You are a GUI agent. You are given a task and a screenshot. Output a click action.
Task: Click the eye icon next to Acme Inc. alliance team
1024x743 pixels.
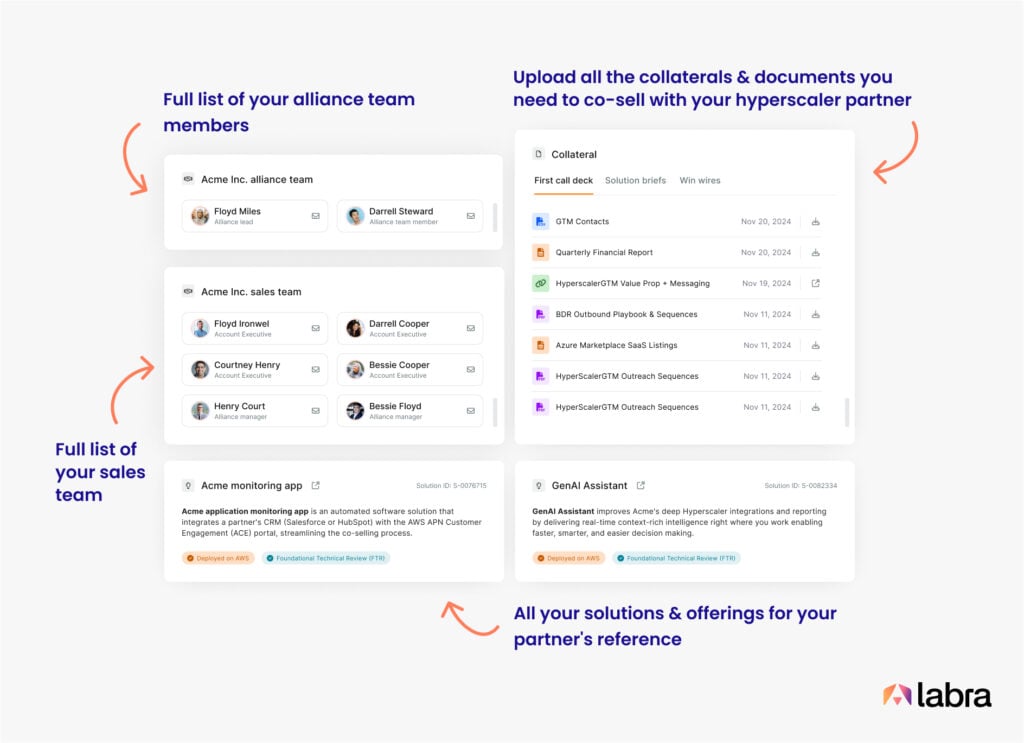pyautogui.click(x=188, y=179)
